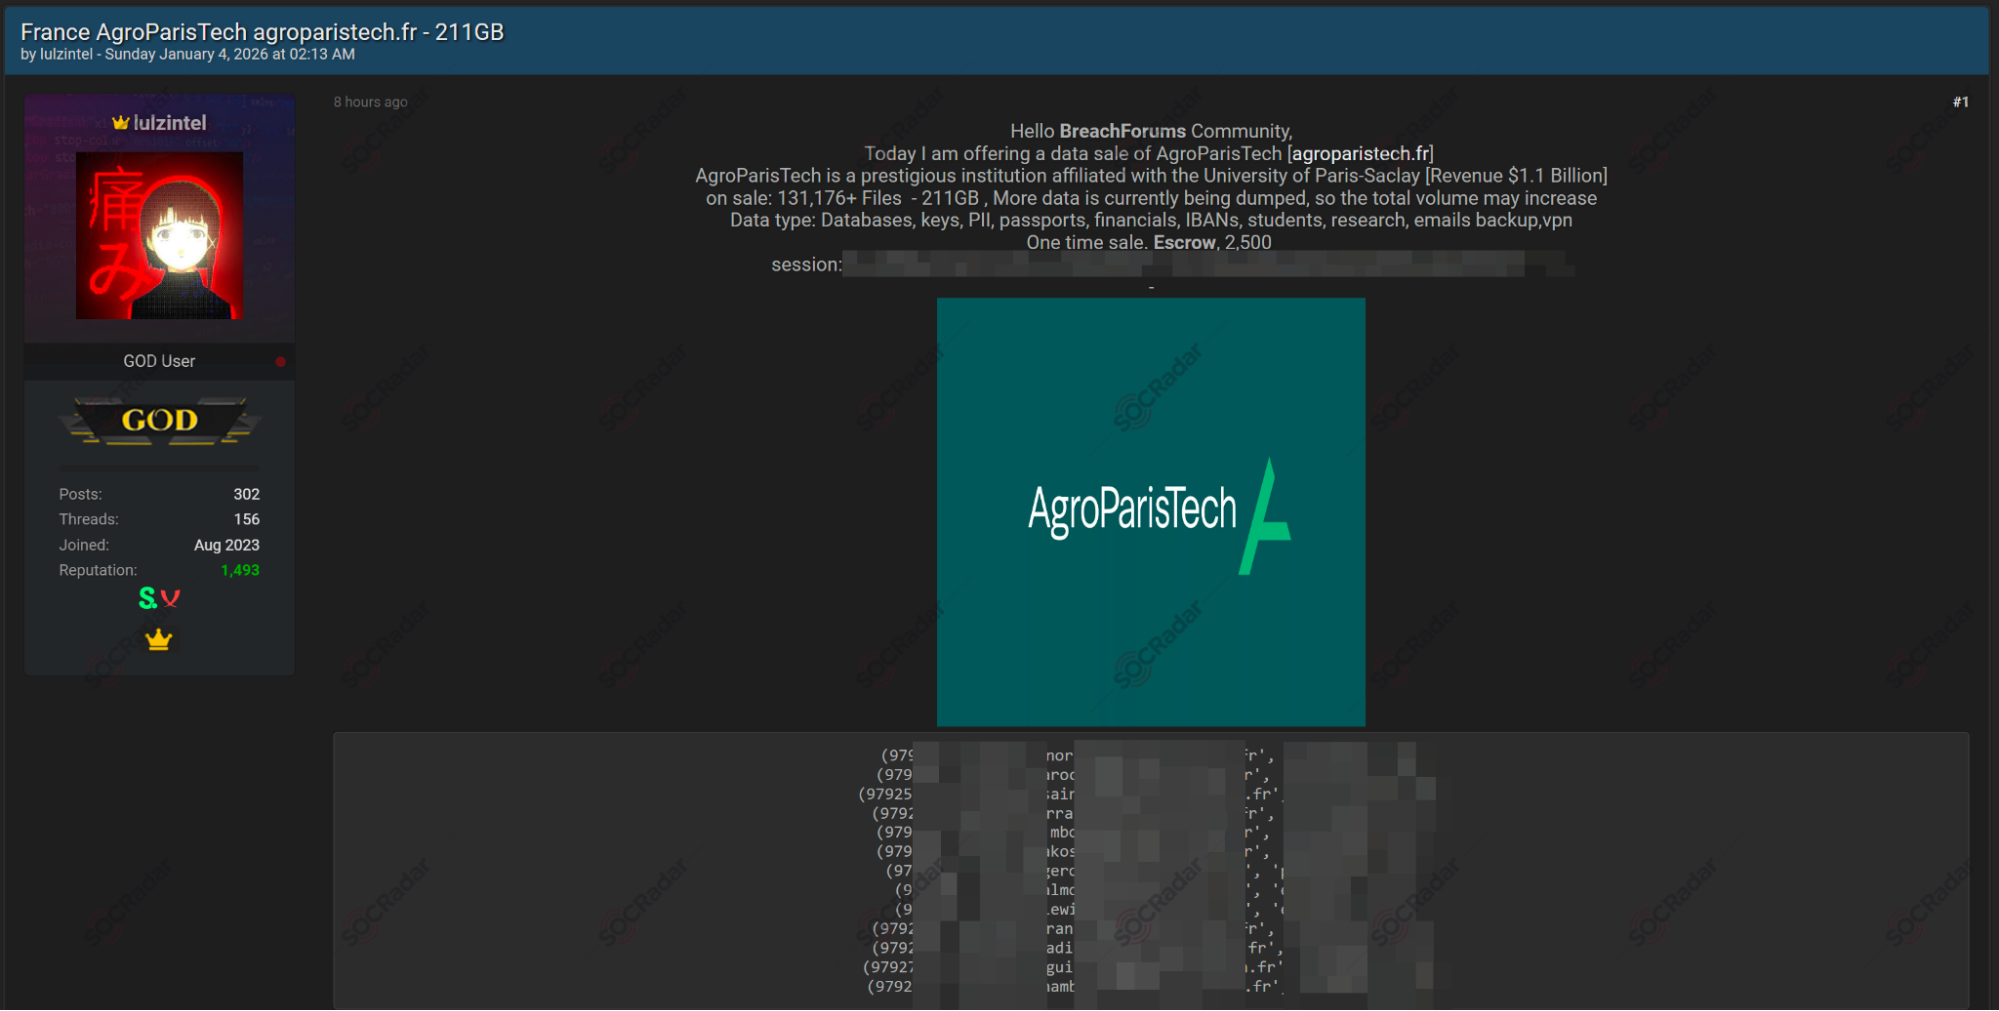The image size is (1999, 1011).
Task: Click the yellow crown award icon
Action: (159, 639)
